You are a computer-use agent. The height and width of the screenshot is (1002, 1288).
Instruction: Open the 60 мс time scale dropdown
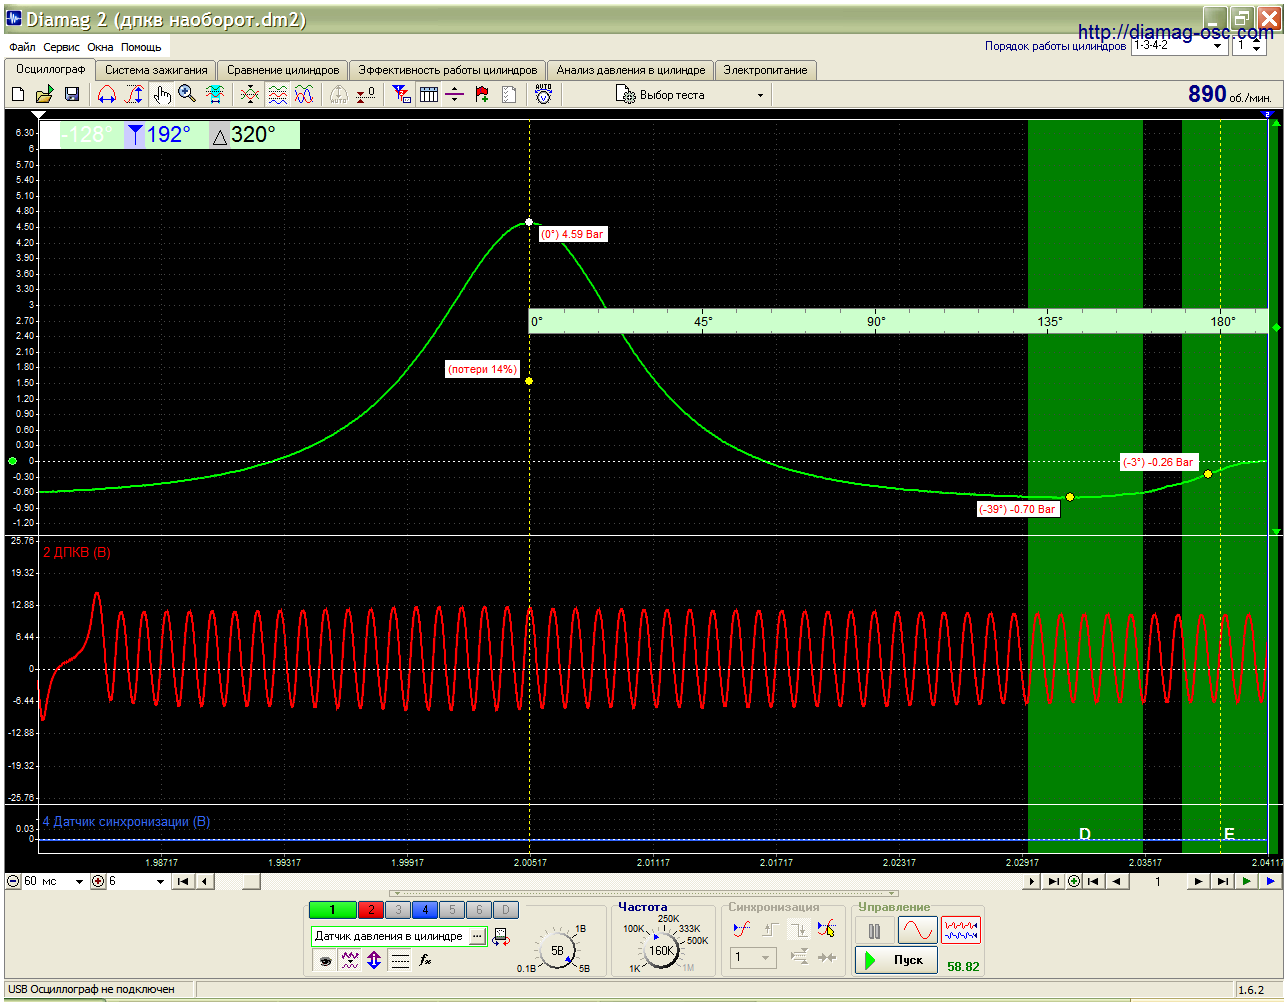[54, 881]
